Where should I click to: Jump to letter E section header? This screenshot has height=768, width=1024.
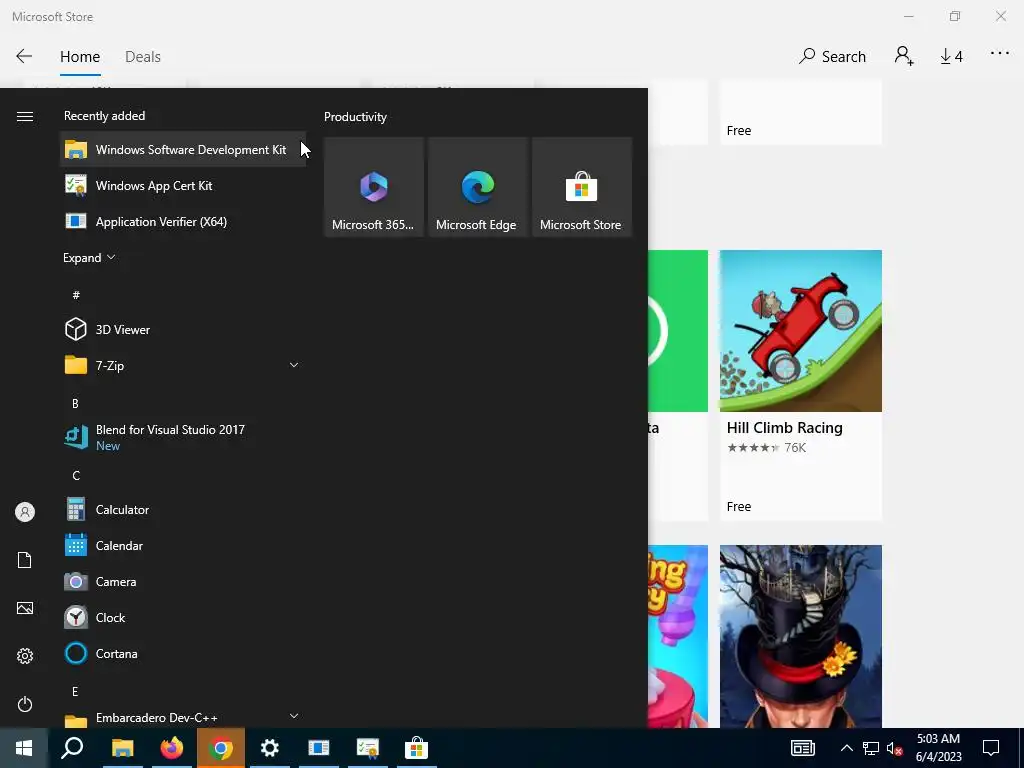tap(75, 691)
